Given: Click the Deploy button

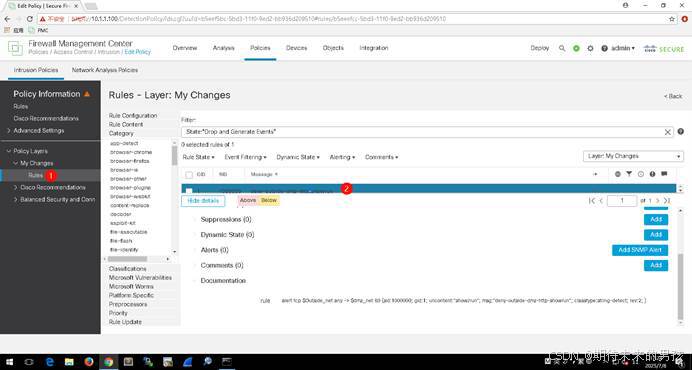Looking at the screenshot, I should [x=540, y=48].
